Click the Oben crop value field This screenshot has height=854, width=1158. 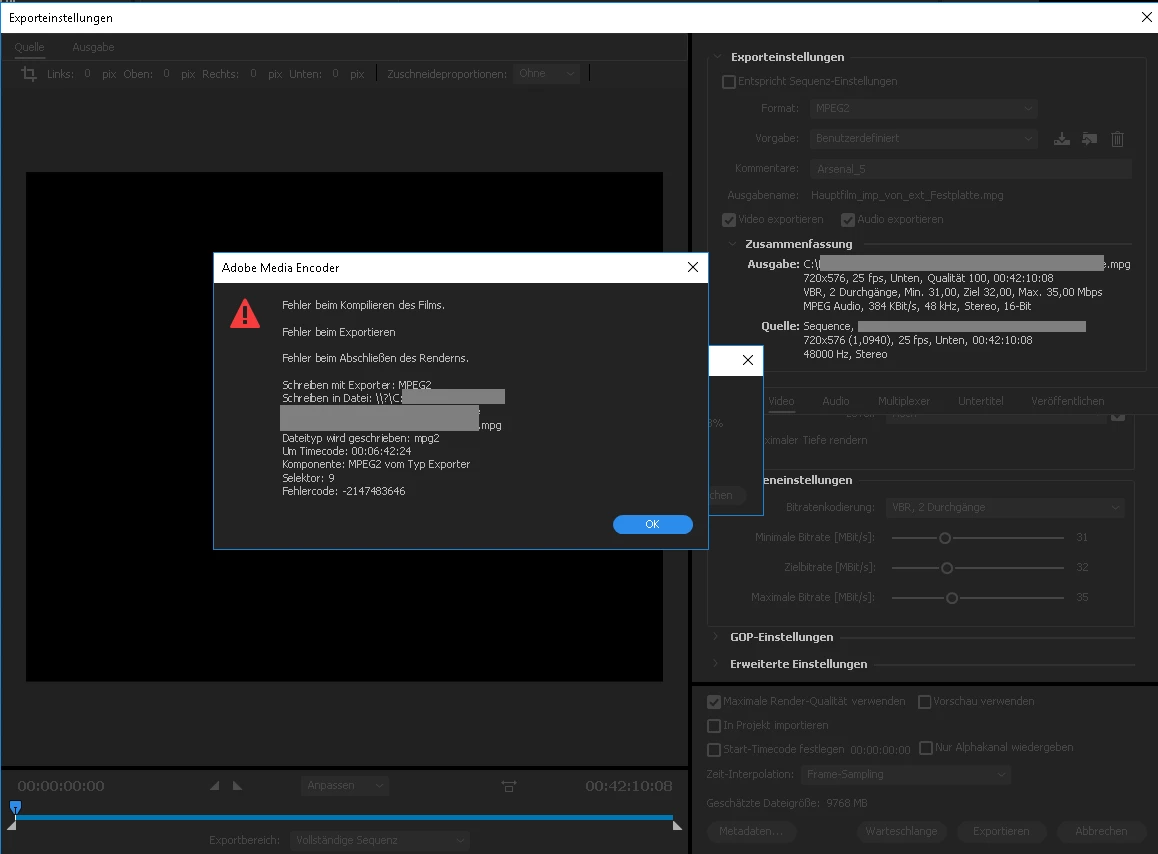(x=166, y=73)
